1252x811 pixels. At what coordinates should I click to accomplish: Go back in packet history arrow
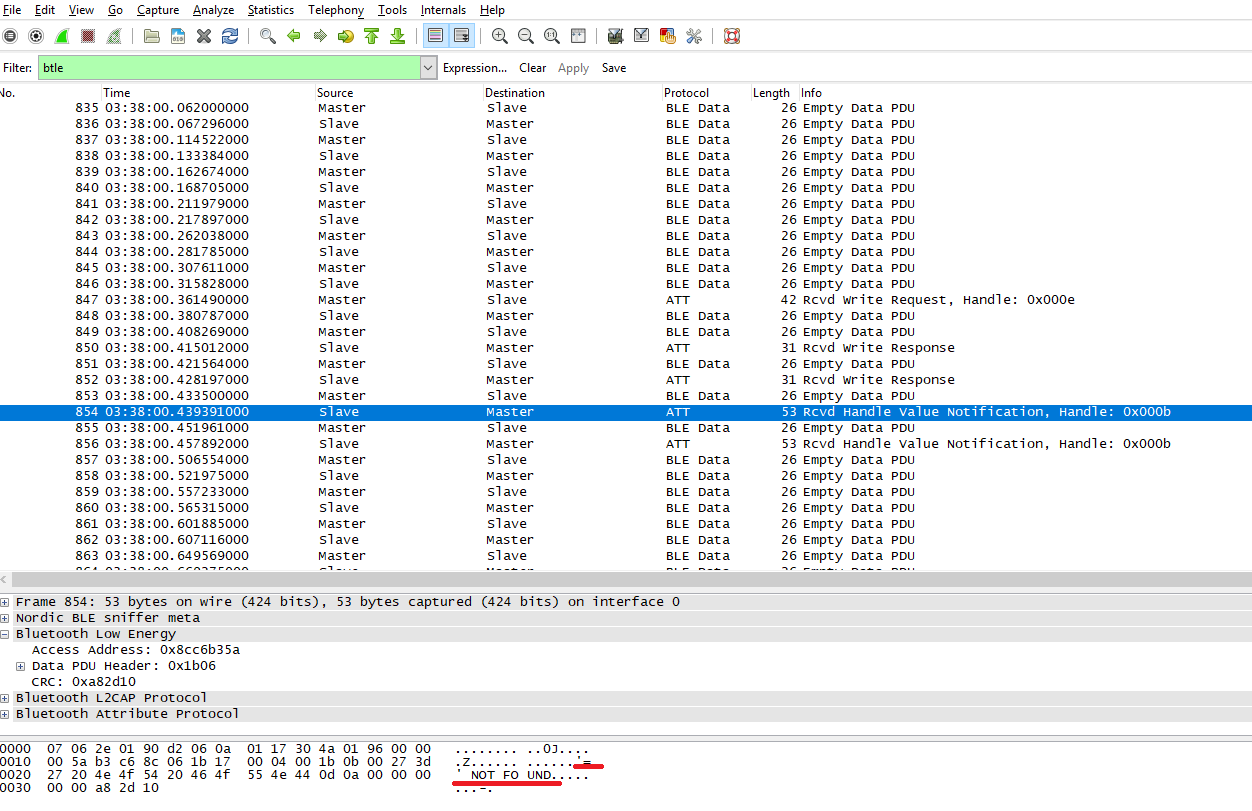tap(294, 36)
